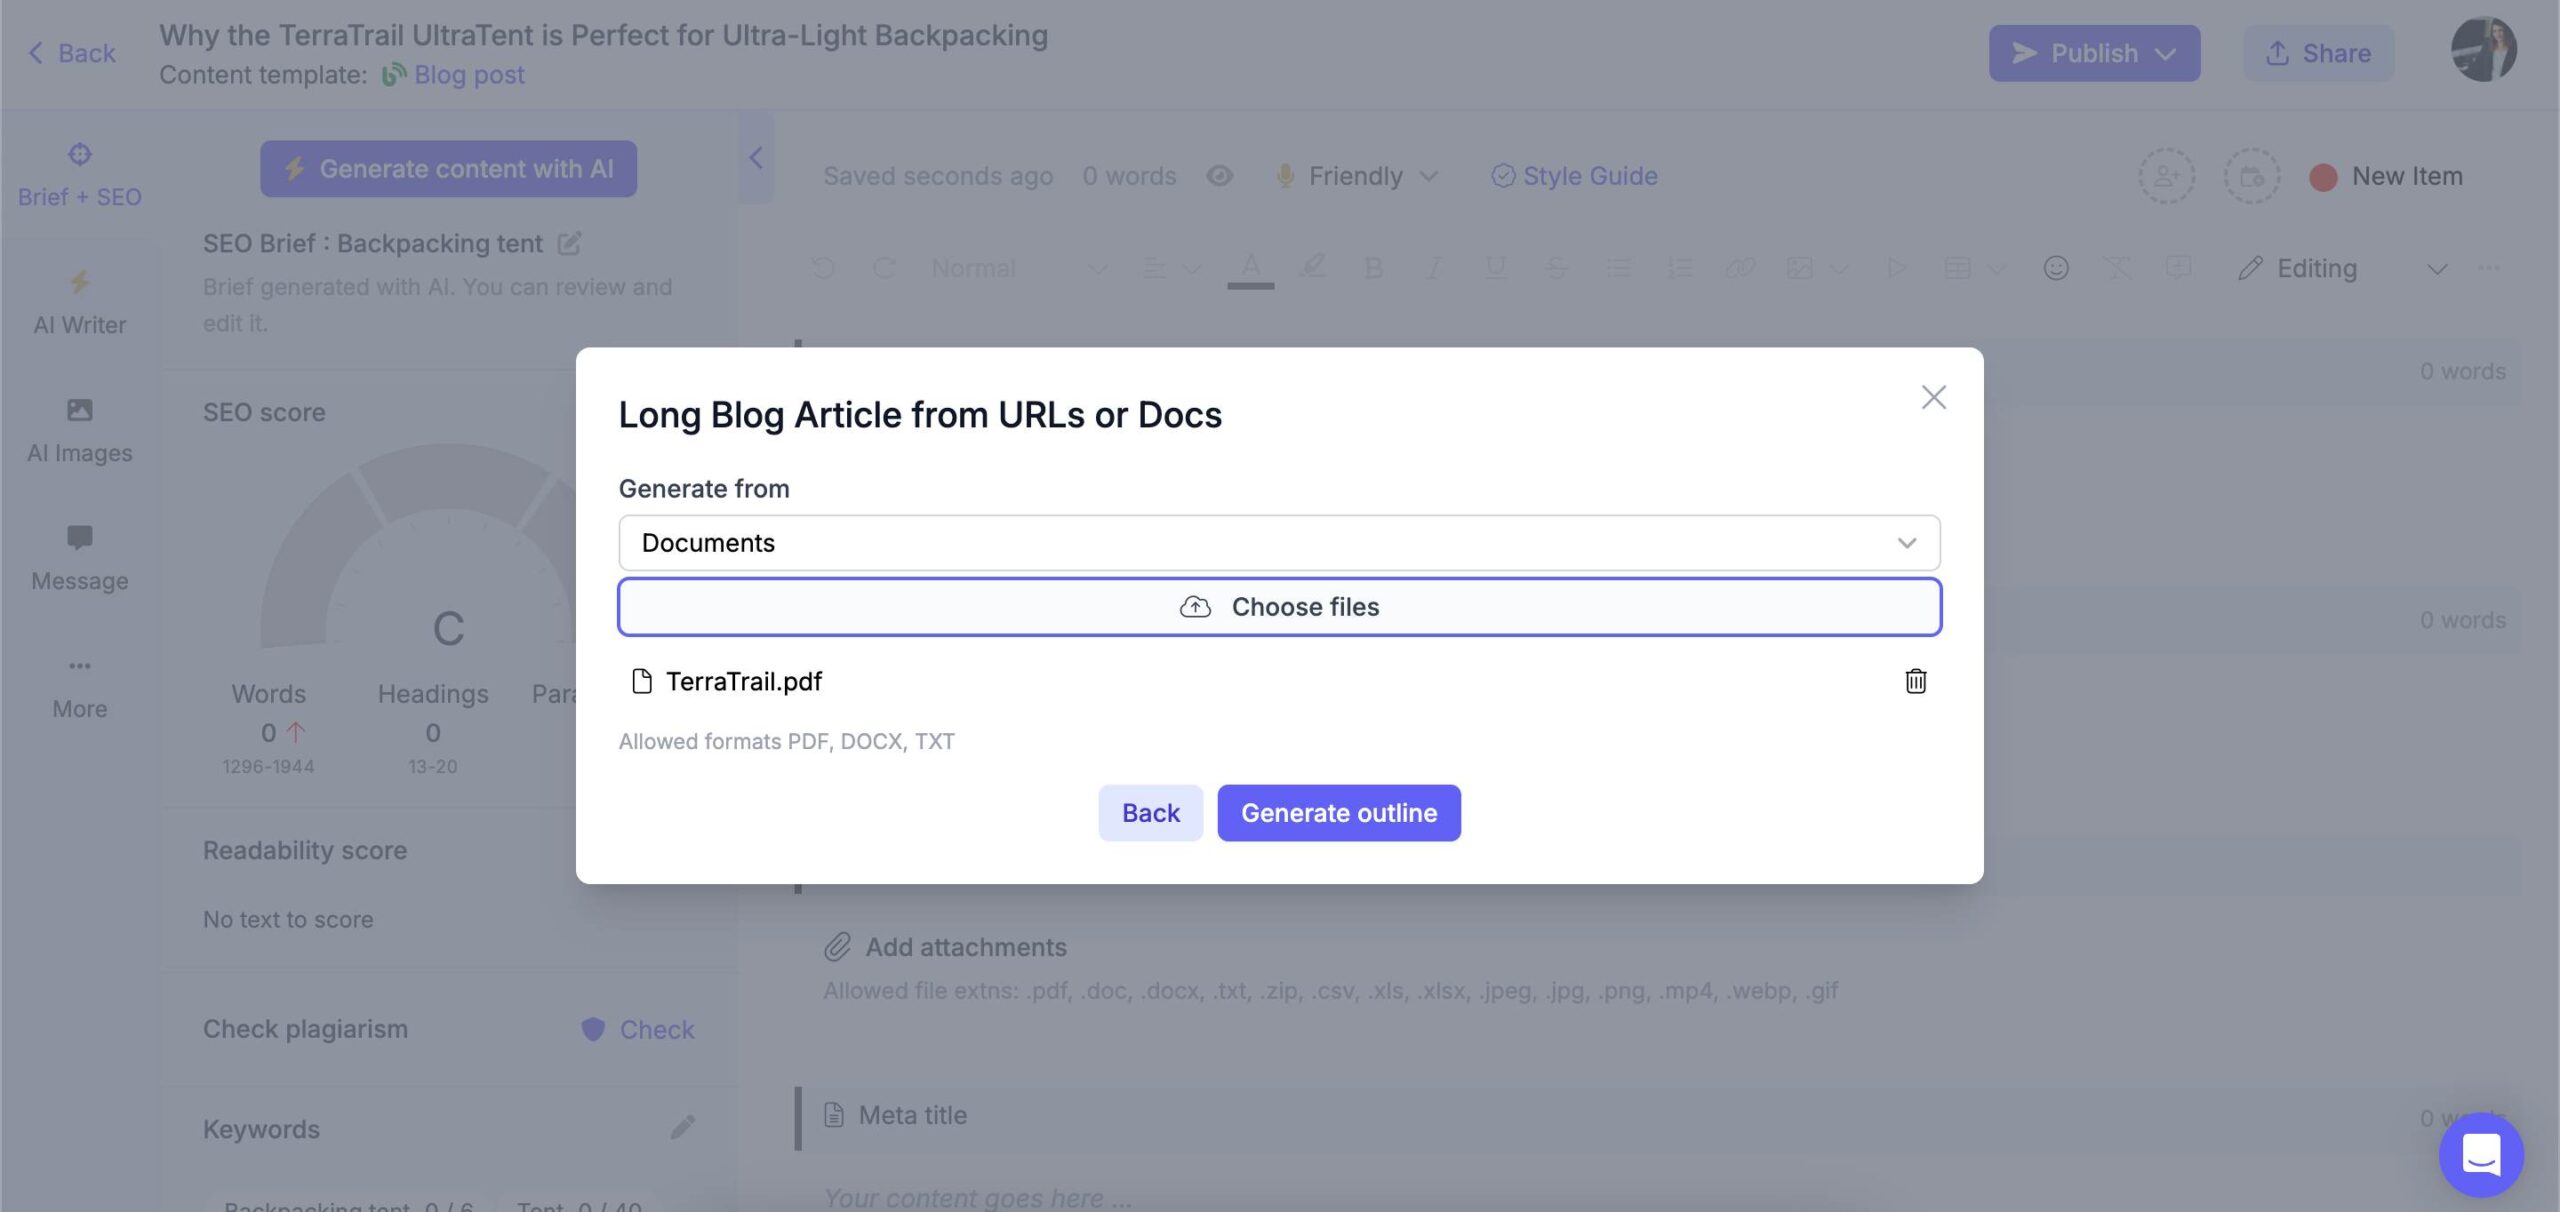Screen dimensions: 2560x1212
Task: Open the AI Images sidebar tab
Action: click(79, 431)
